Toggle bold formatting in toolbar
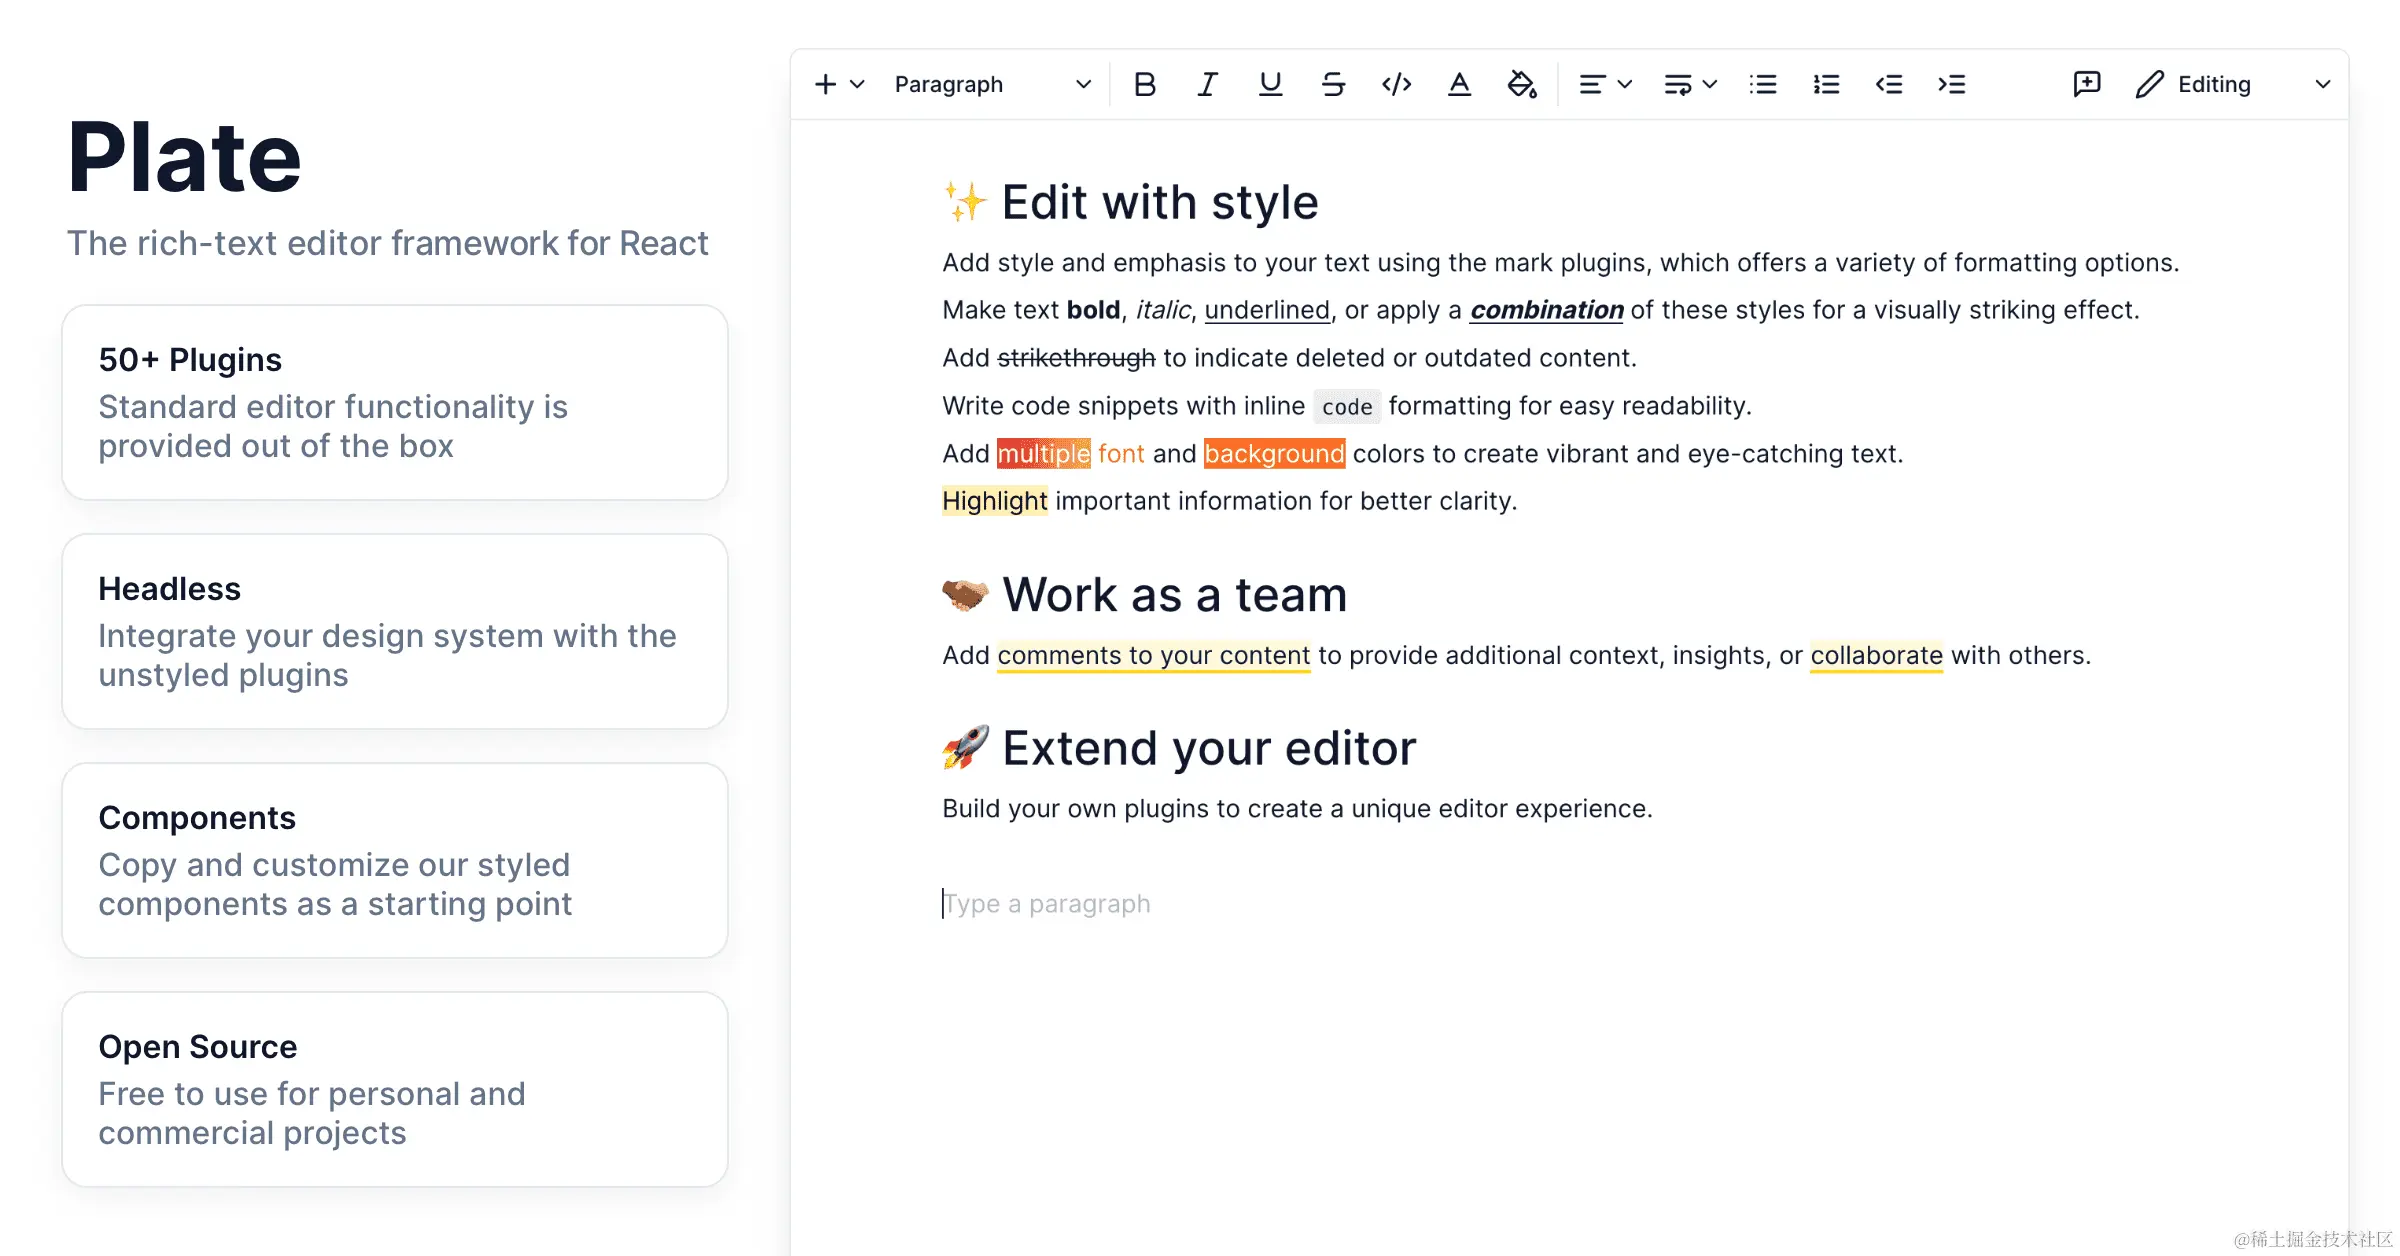2400x1256 pixels. pos(1145,85)
